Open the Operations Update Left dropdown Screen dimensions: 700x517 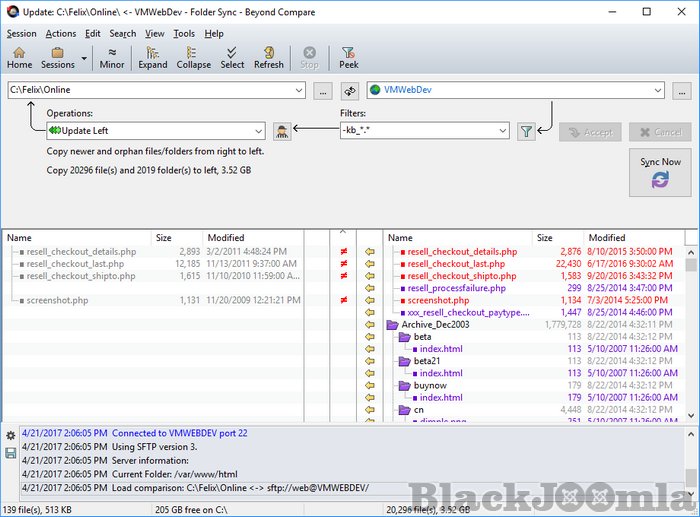tap(258, 131)
